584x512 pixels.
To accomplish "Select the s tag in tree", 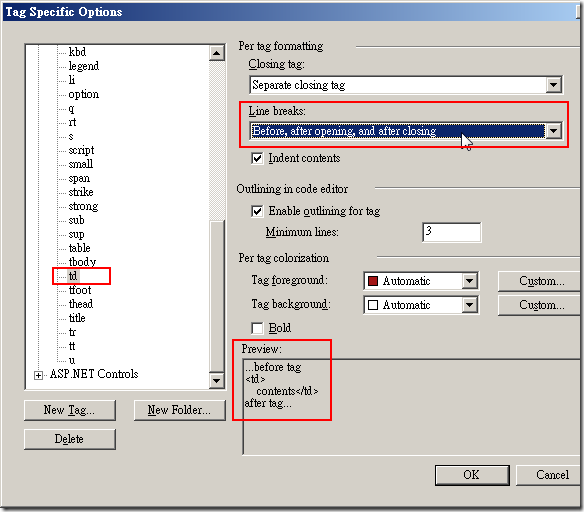I will 71,136.
